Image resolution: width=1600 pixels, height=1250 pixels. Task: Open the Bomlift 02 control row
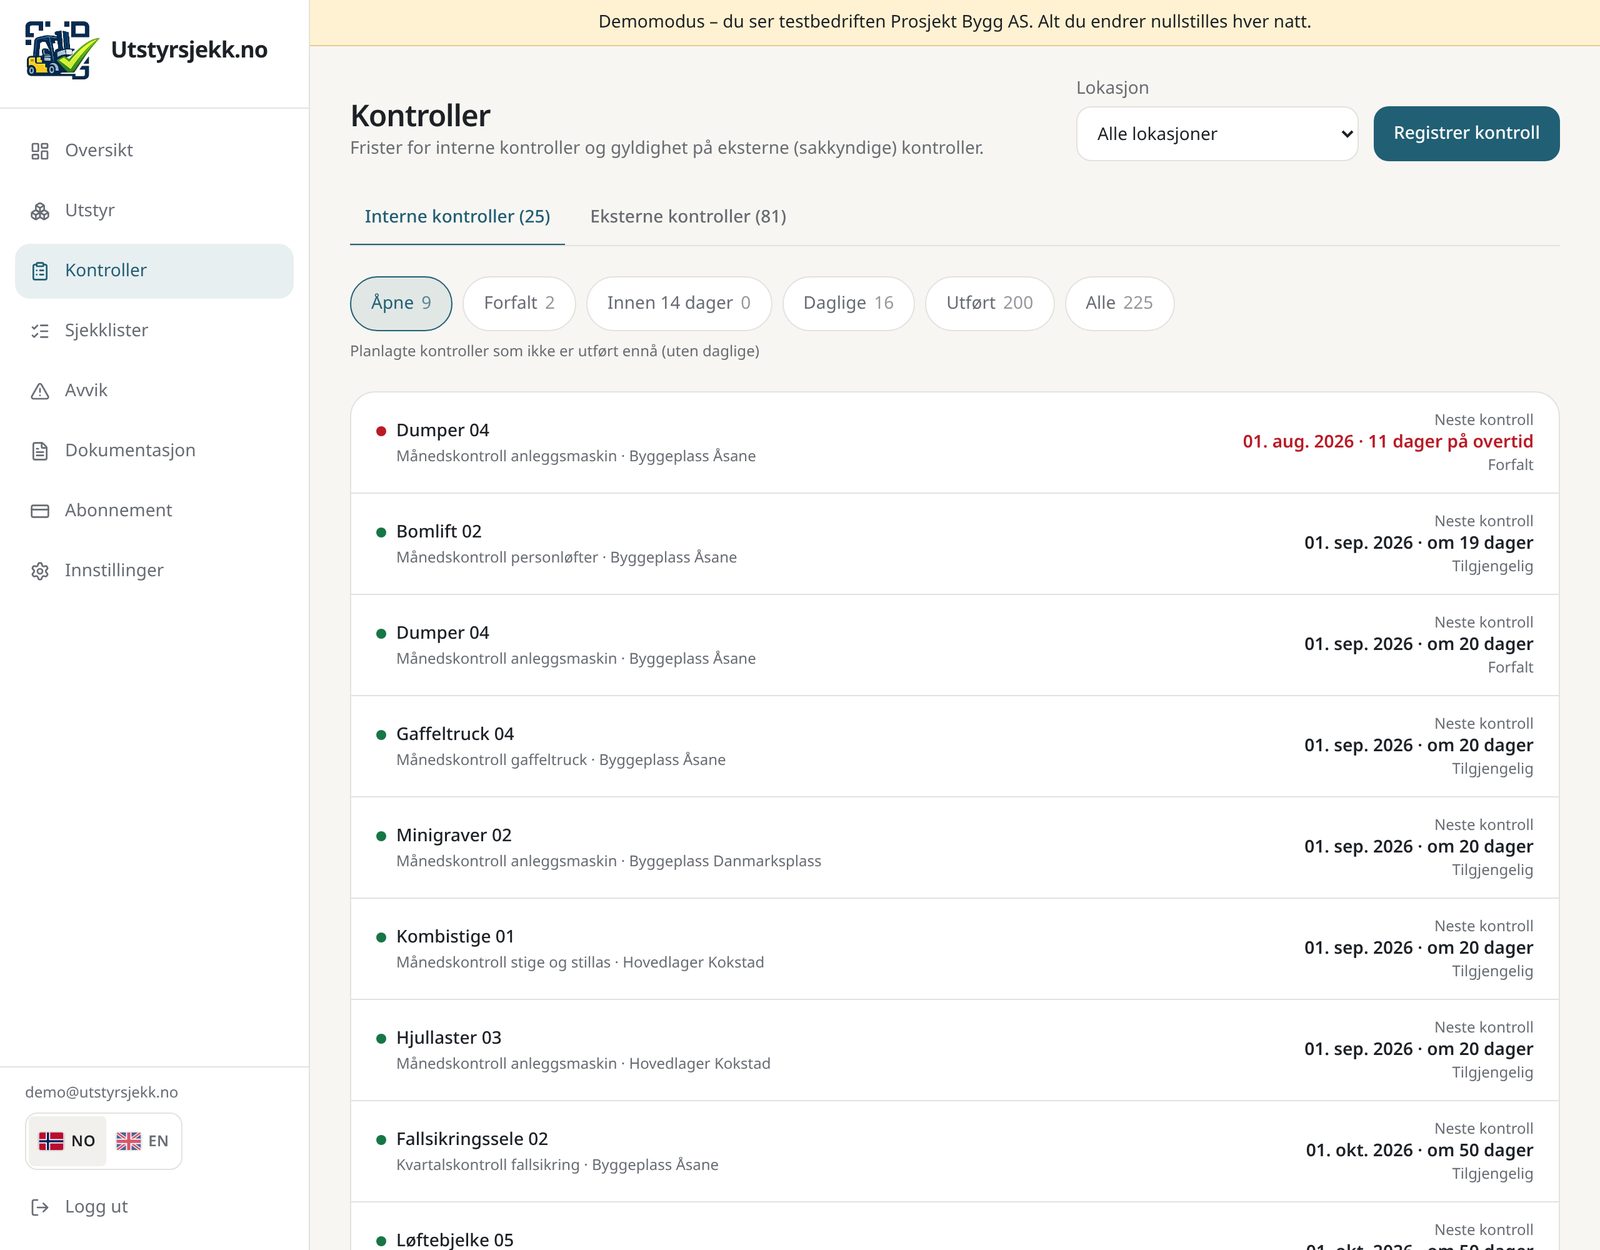(955, 544)
